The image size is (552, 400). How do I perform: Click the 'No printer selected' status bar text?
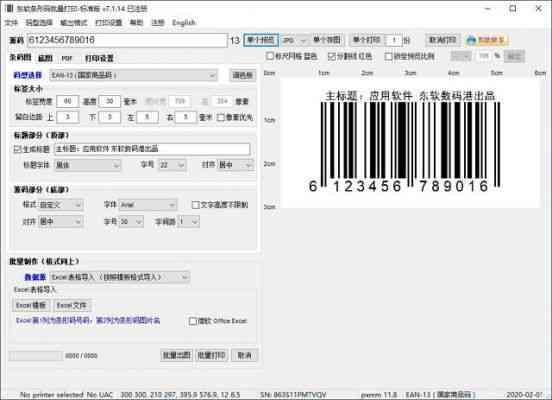click(52, 395)
